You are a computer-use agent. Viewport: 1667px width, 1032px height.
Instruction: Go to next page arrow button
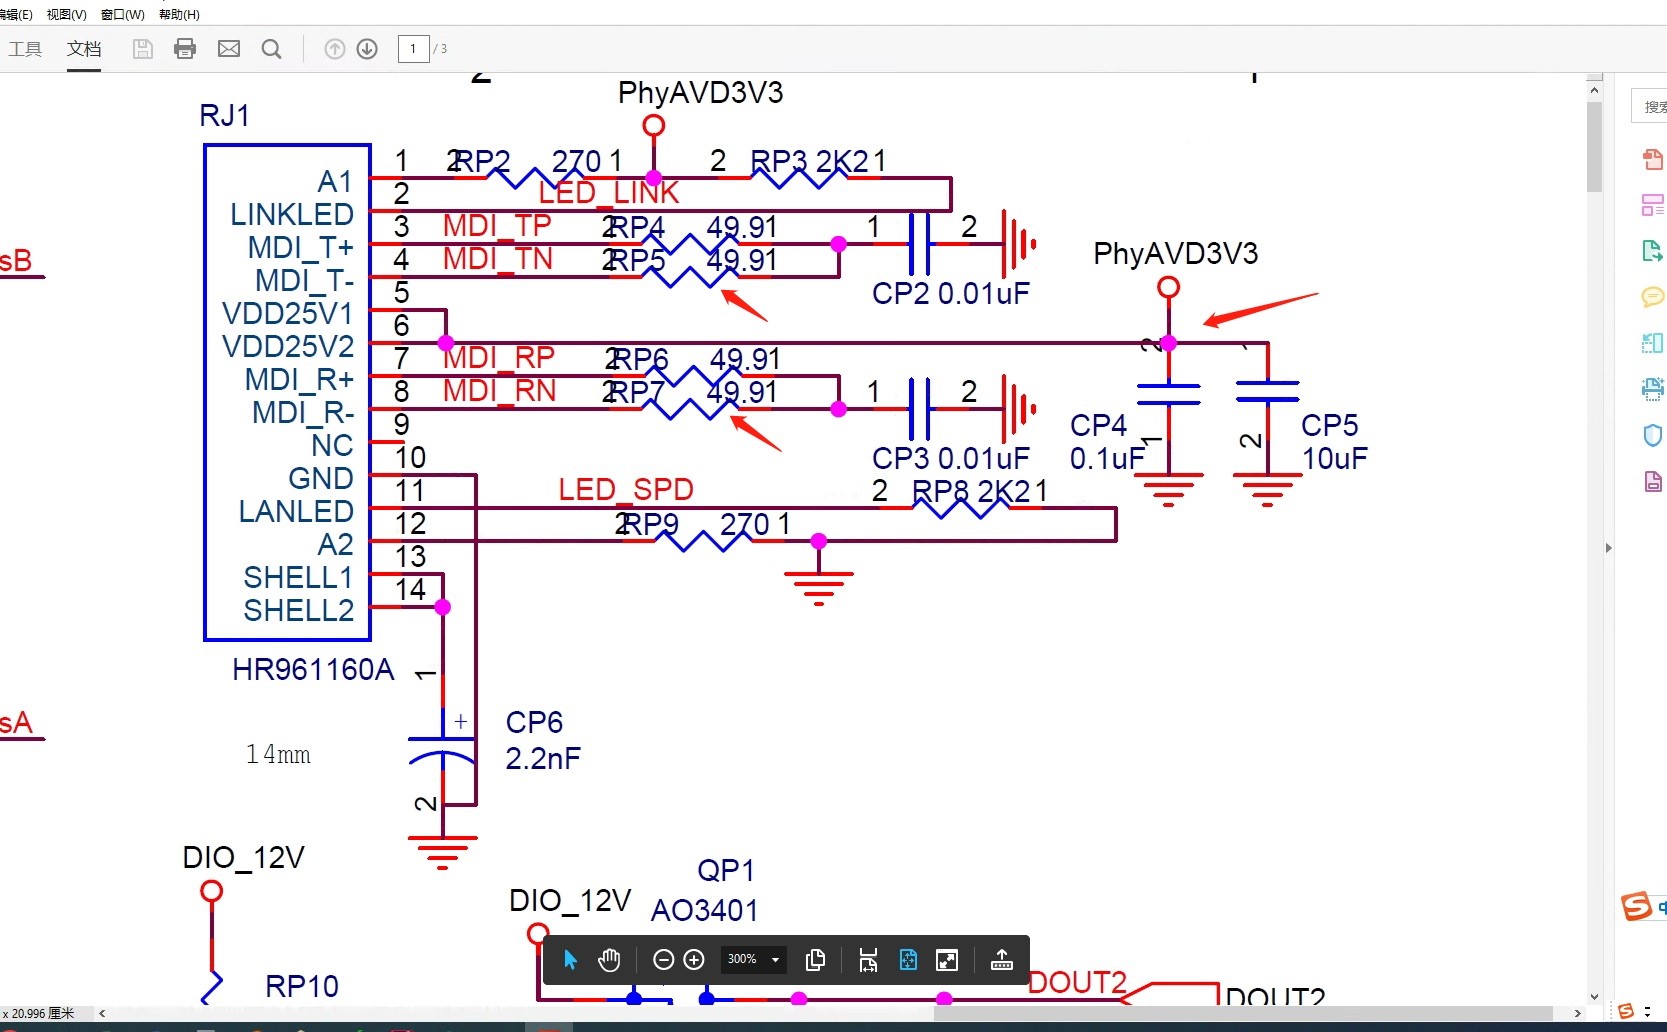367,49
